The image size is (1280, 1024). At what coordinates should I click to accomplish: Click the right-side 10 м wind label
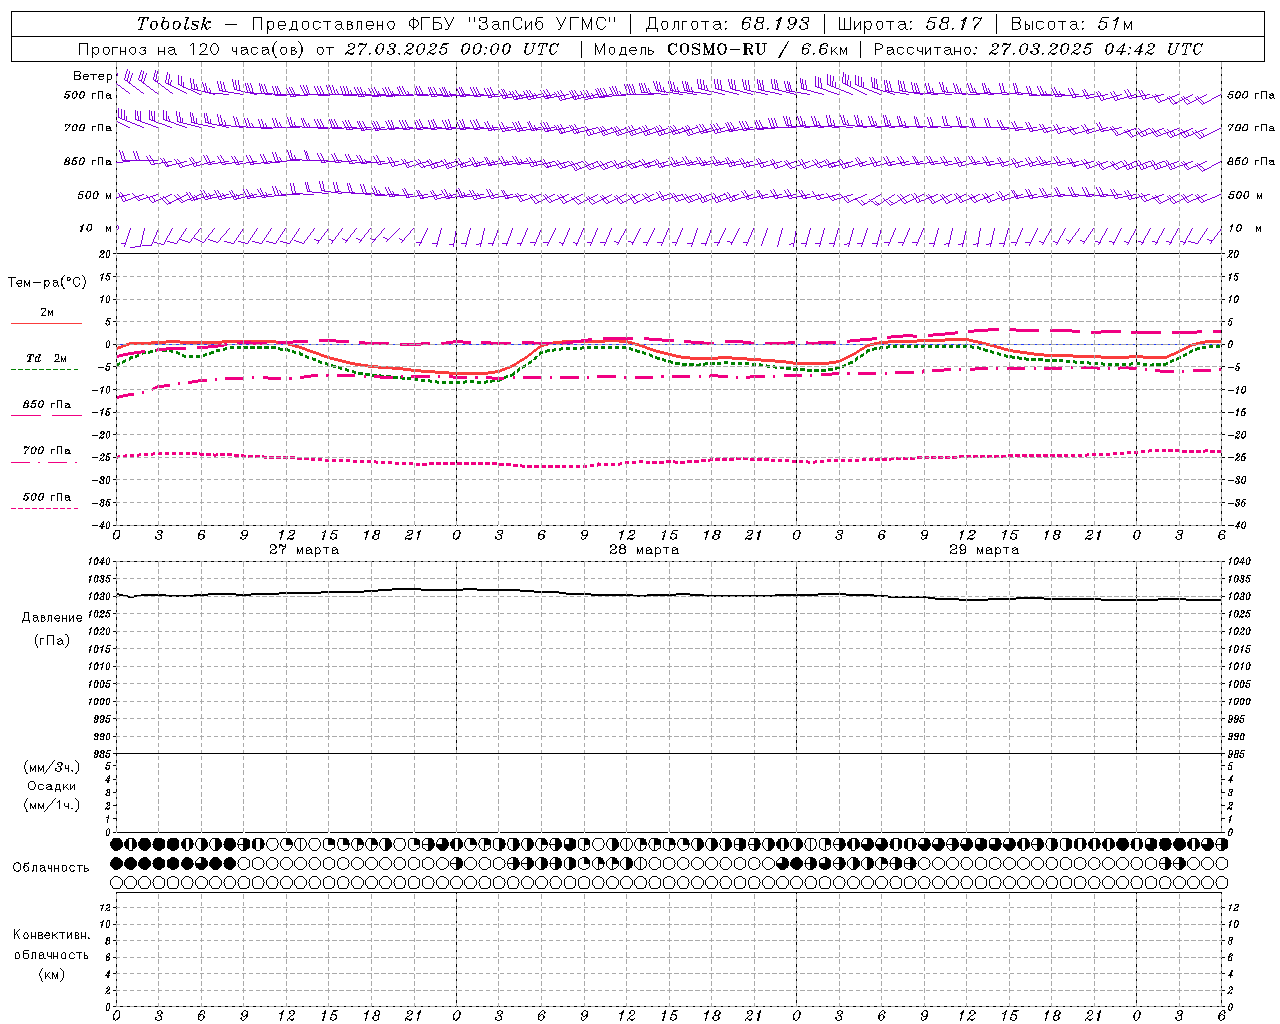tap(1244, 228)
